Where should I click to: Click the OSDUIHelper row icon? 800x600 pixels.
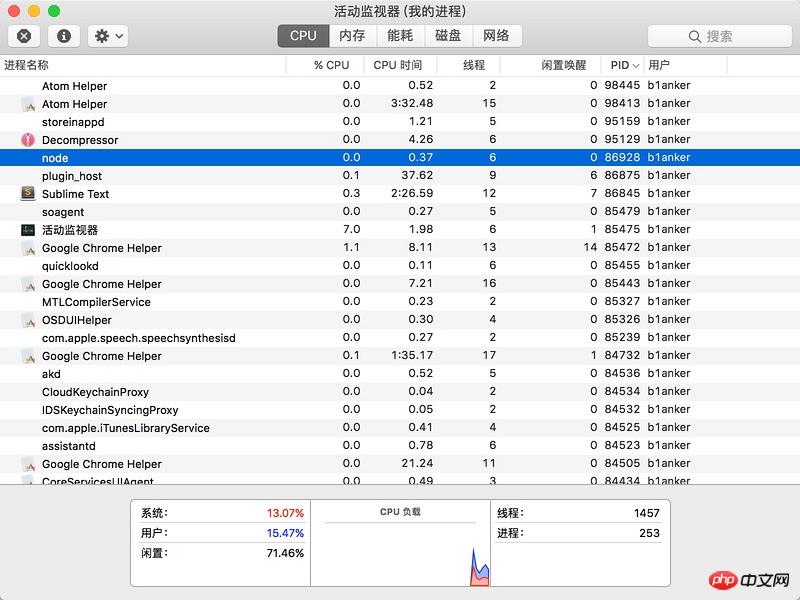click(x=29, y=320)
